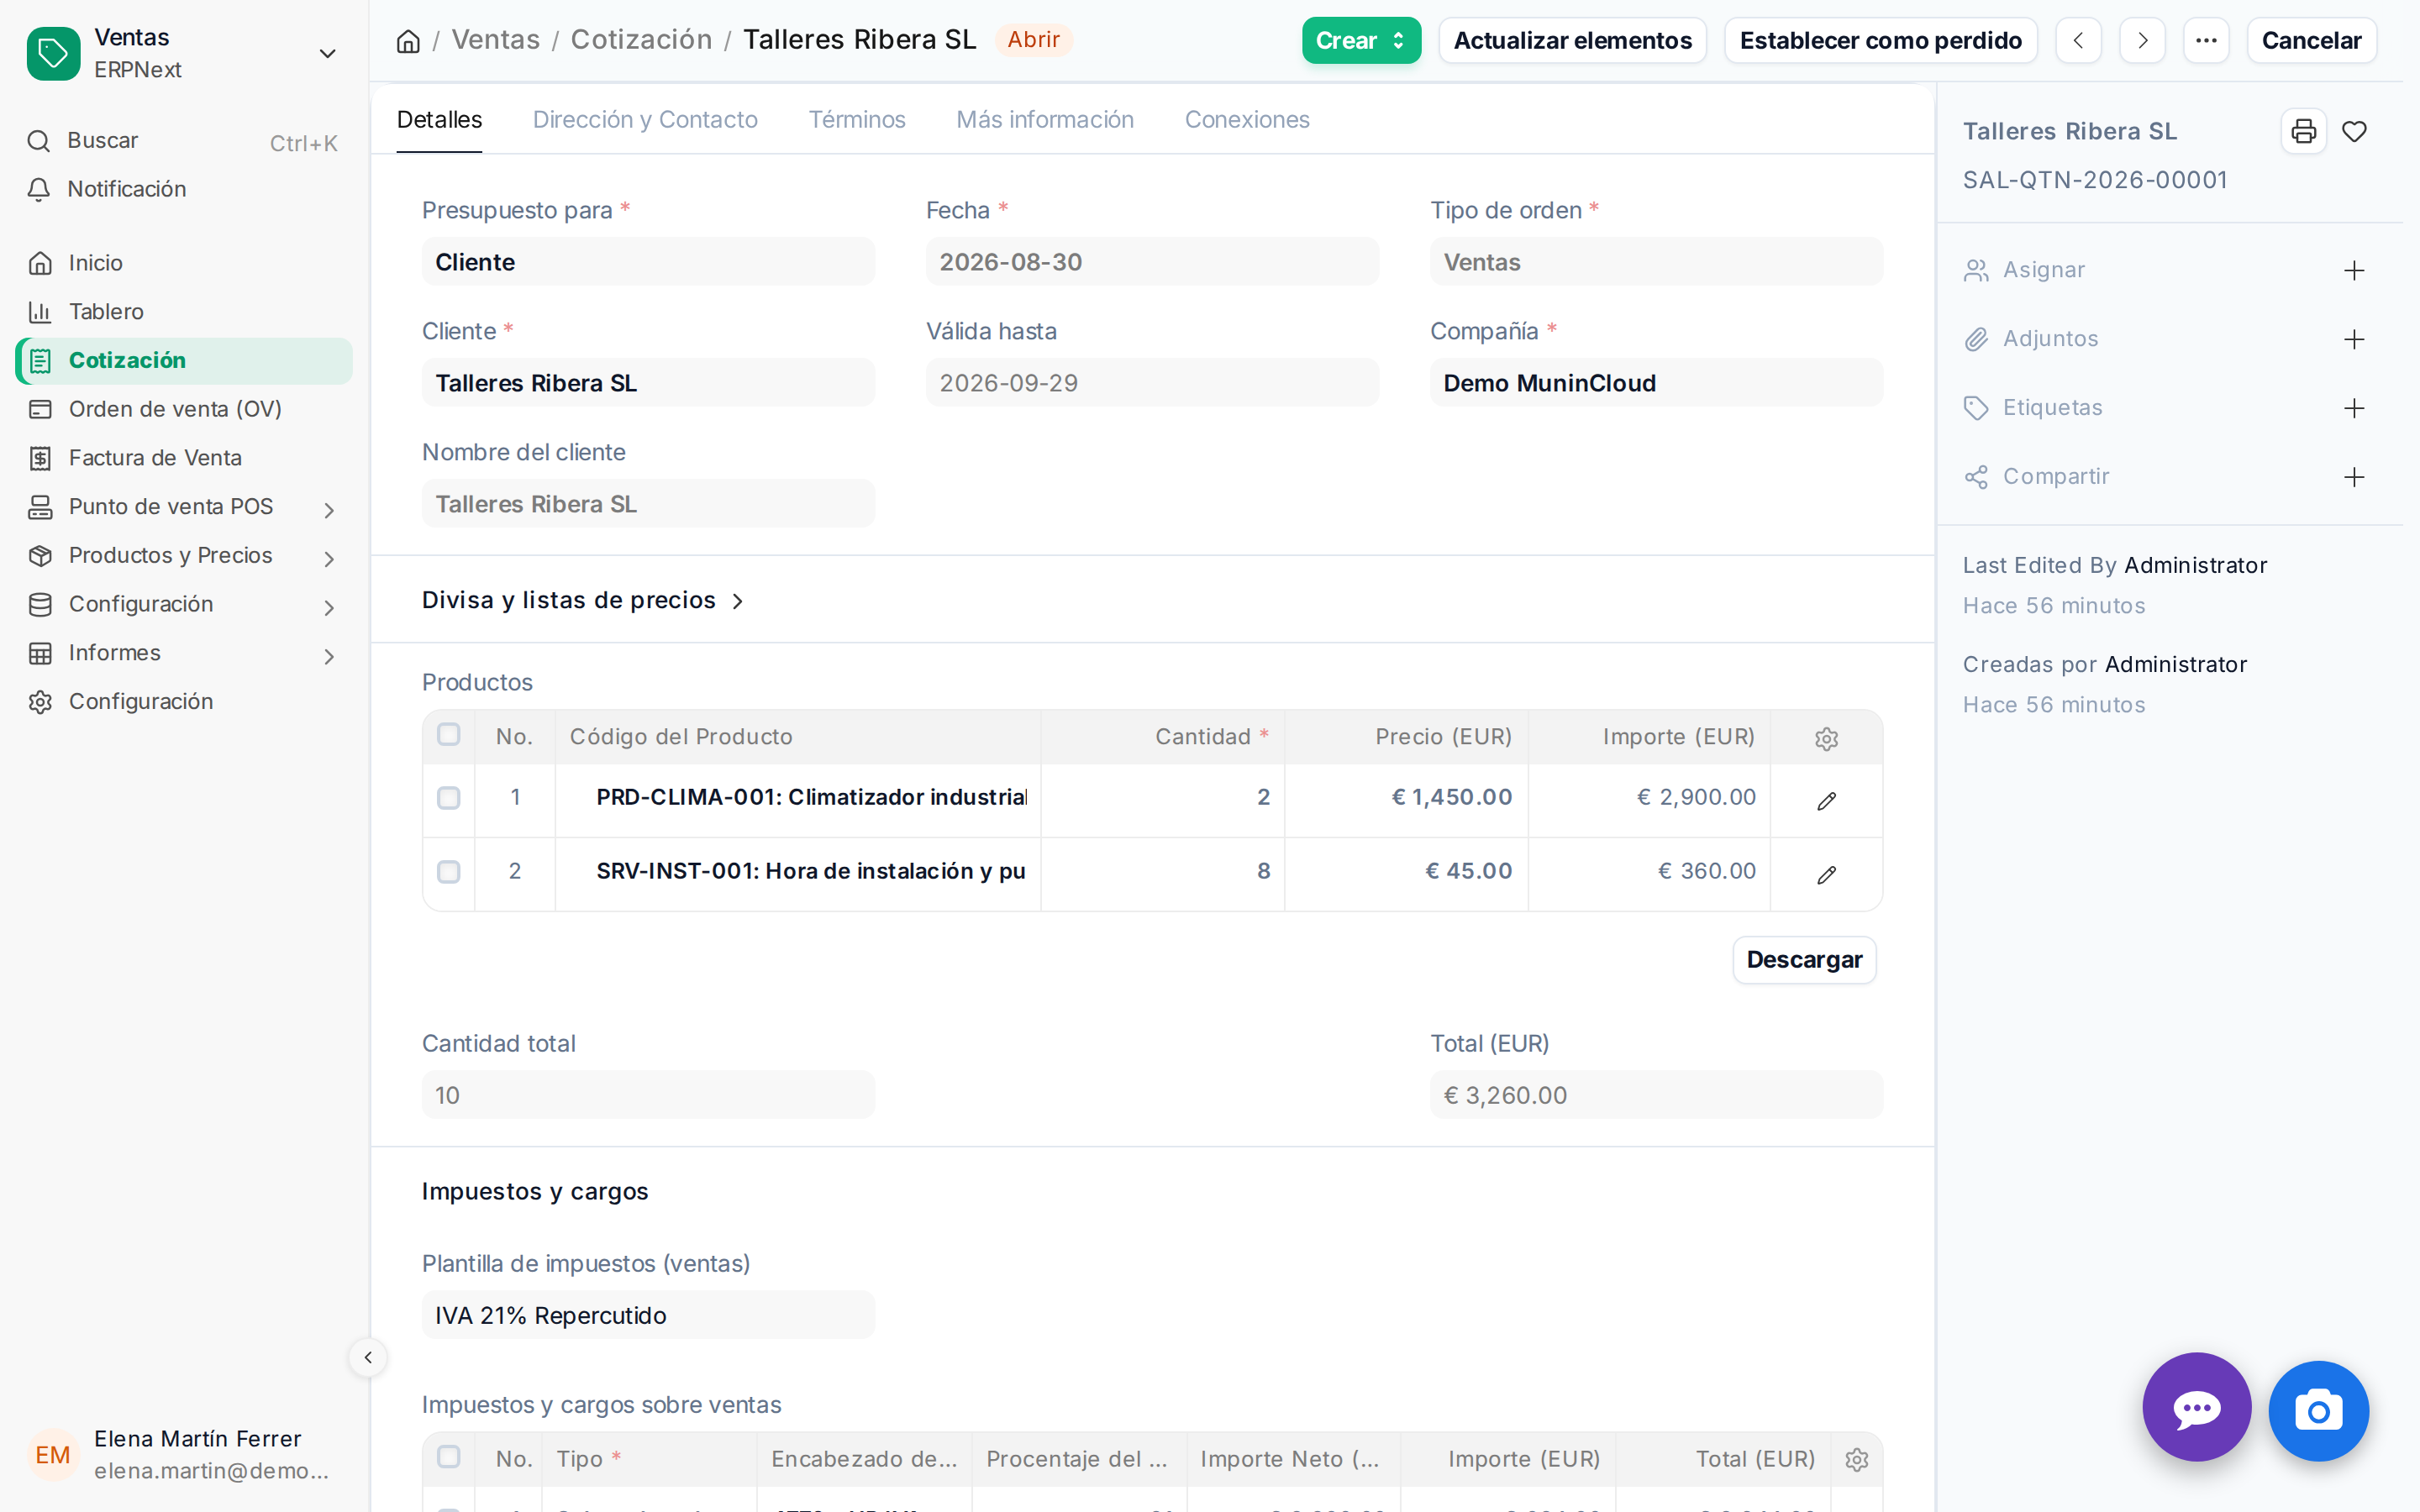Go to next document arrow
Image resolution: width=2420 pixels, height=1512 pixels.
click(2142, 41)
